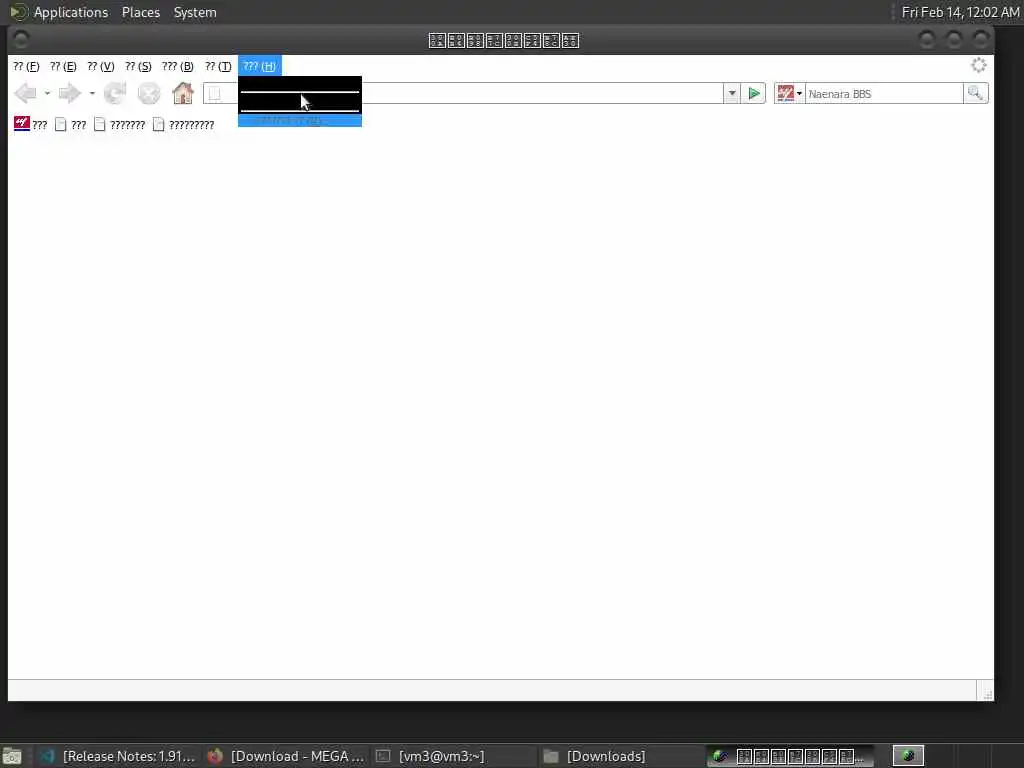This screenshot has width=1024, height=768.
Task: Close the (H) Help menu
Action: 260,66
